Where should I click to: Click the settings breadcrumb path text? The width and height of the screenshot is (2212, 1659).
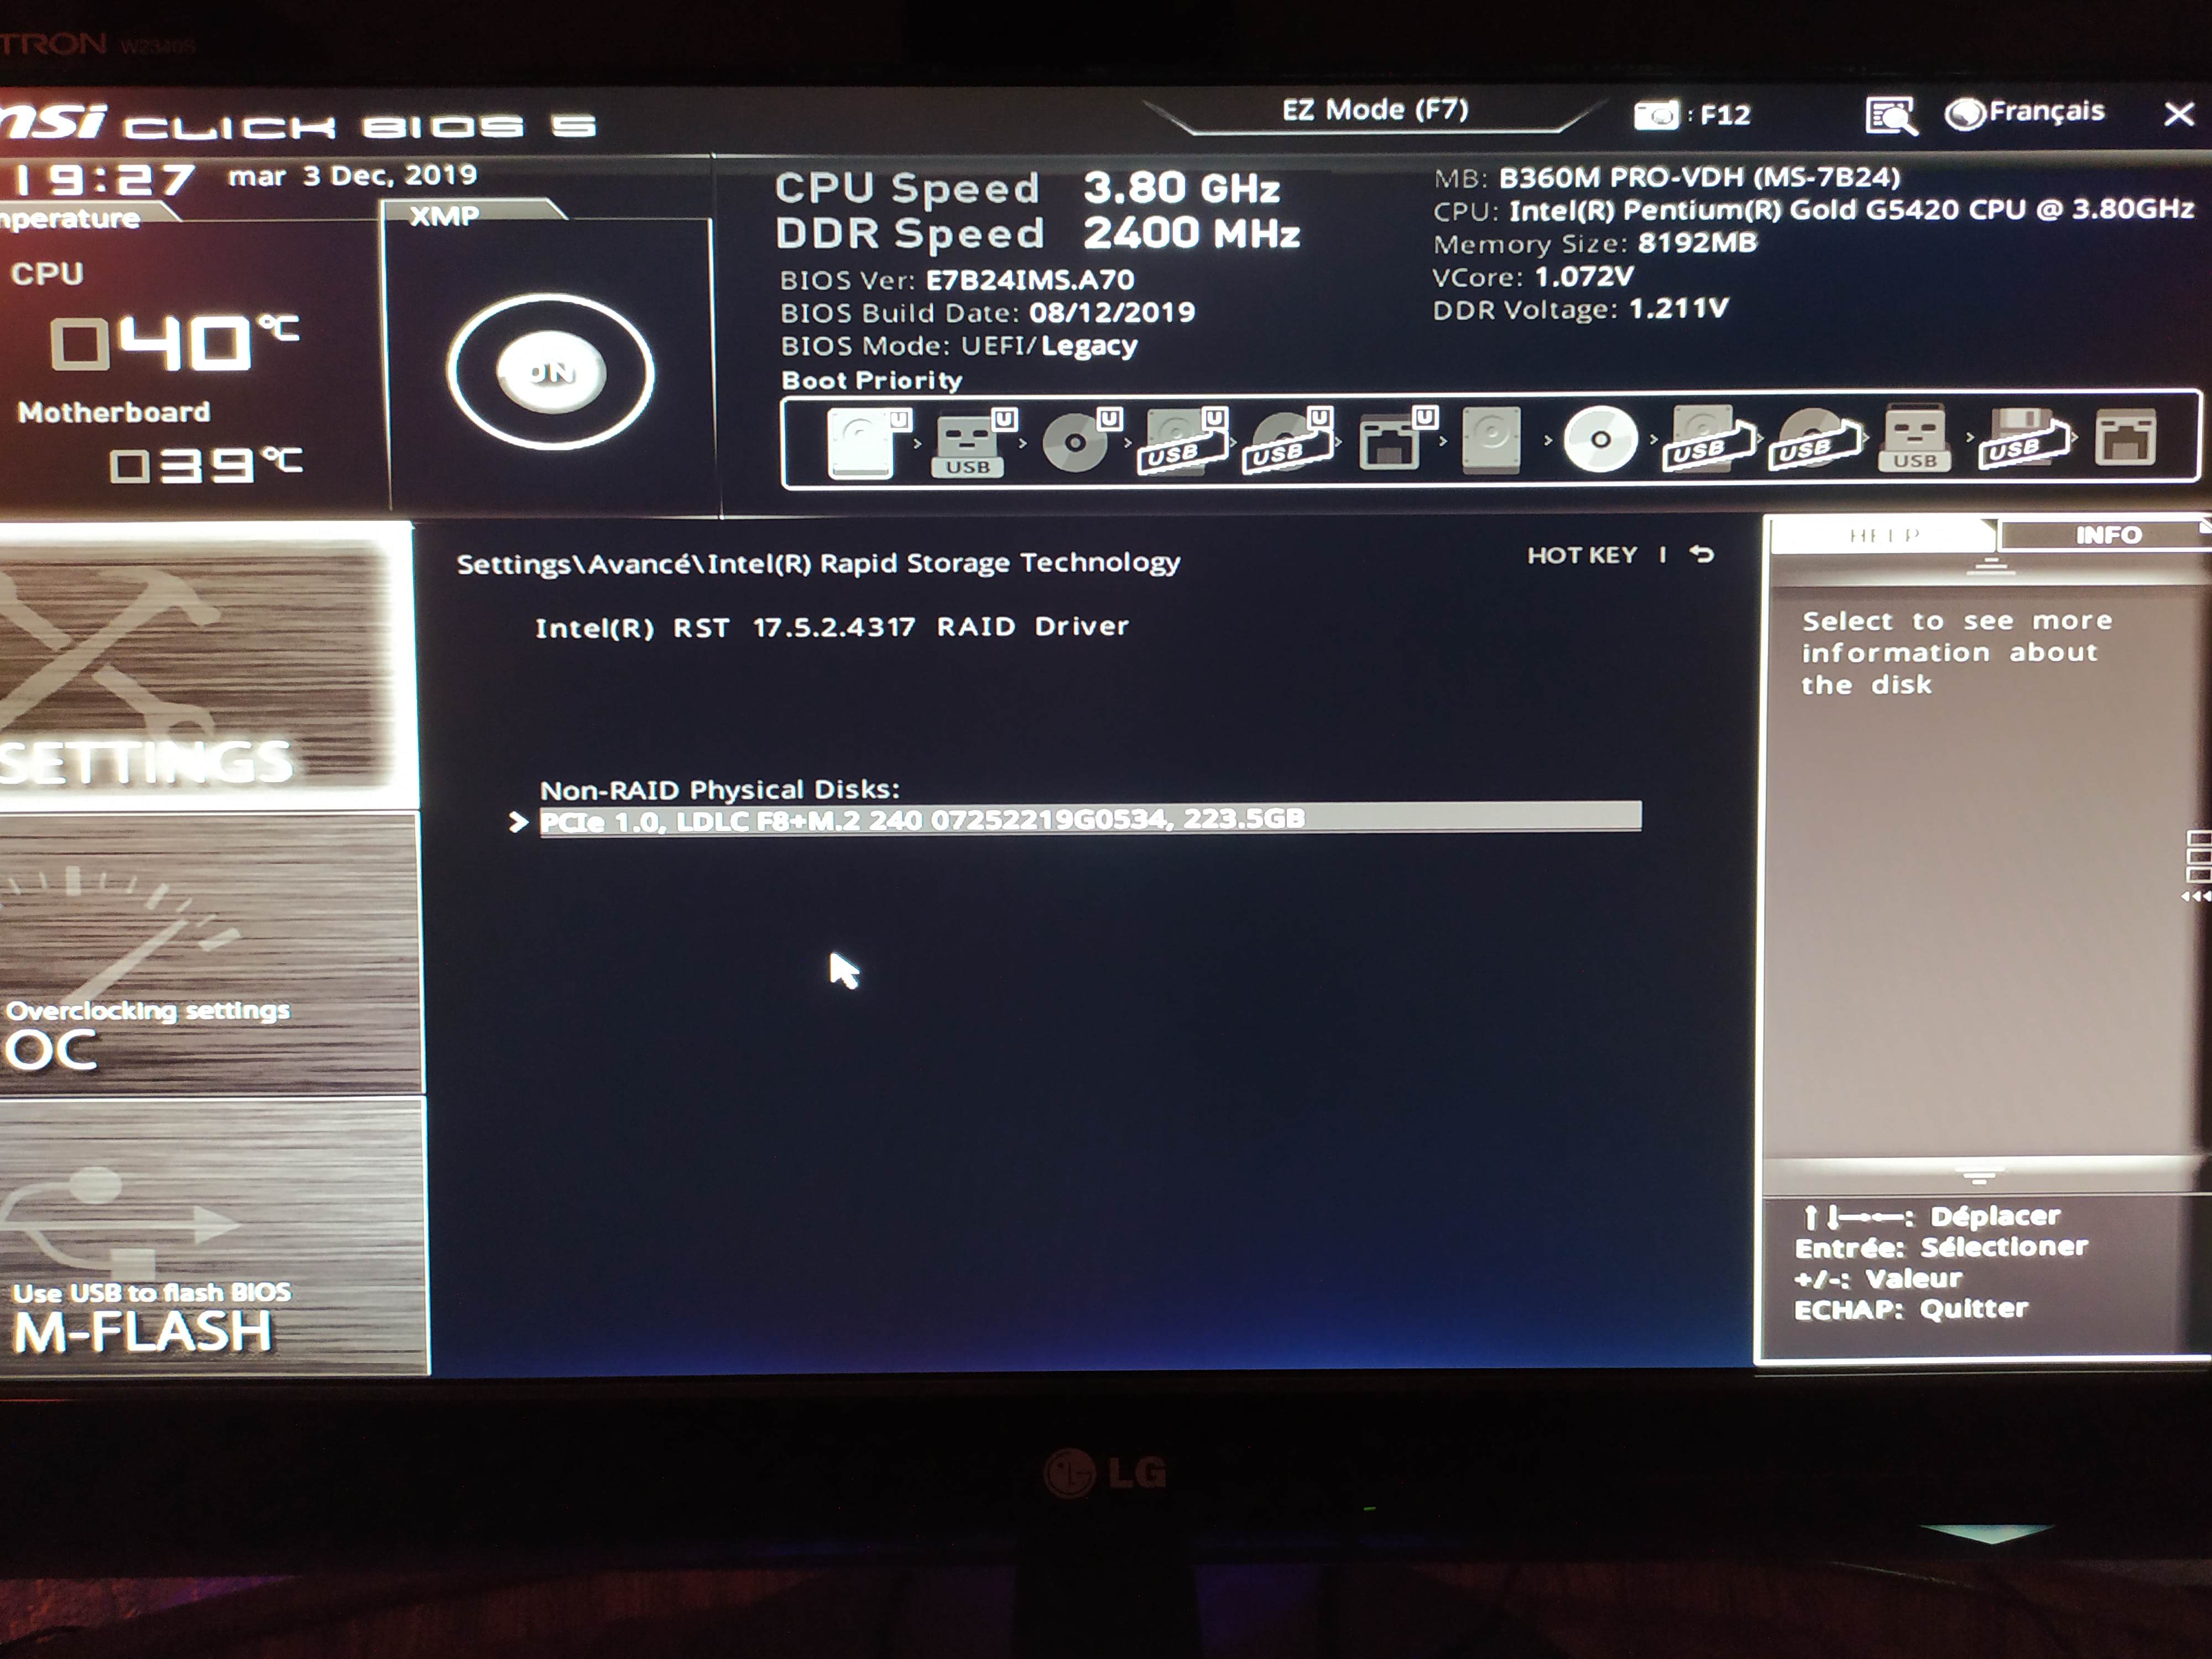tap(818, 563)
